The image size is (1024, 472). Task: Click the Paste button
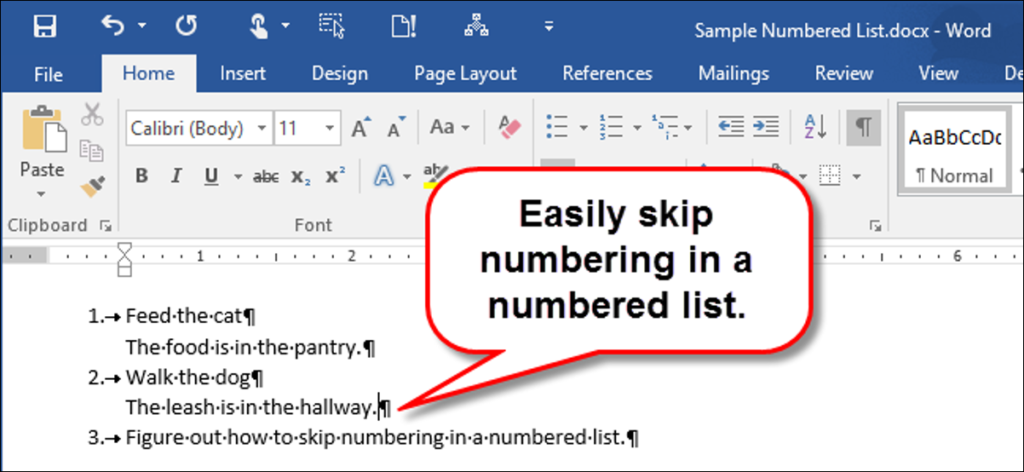tap(42, 153)
